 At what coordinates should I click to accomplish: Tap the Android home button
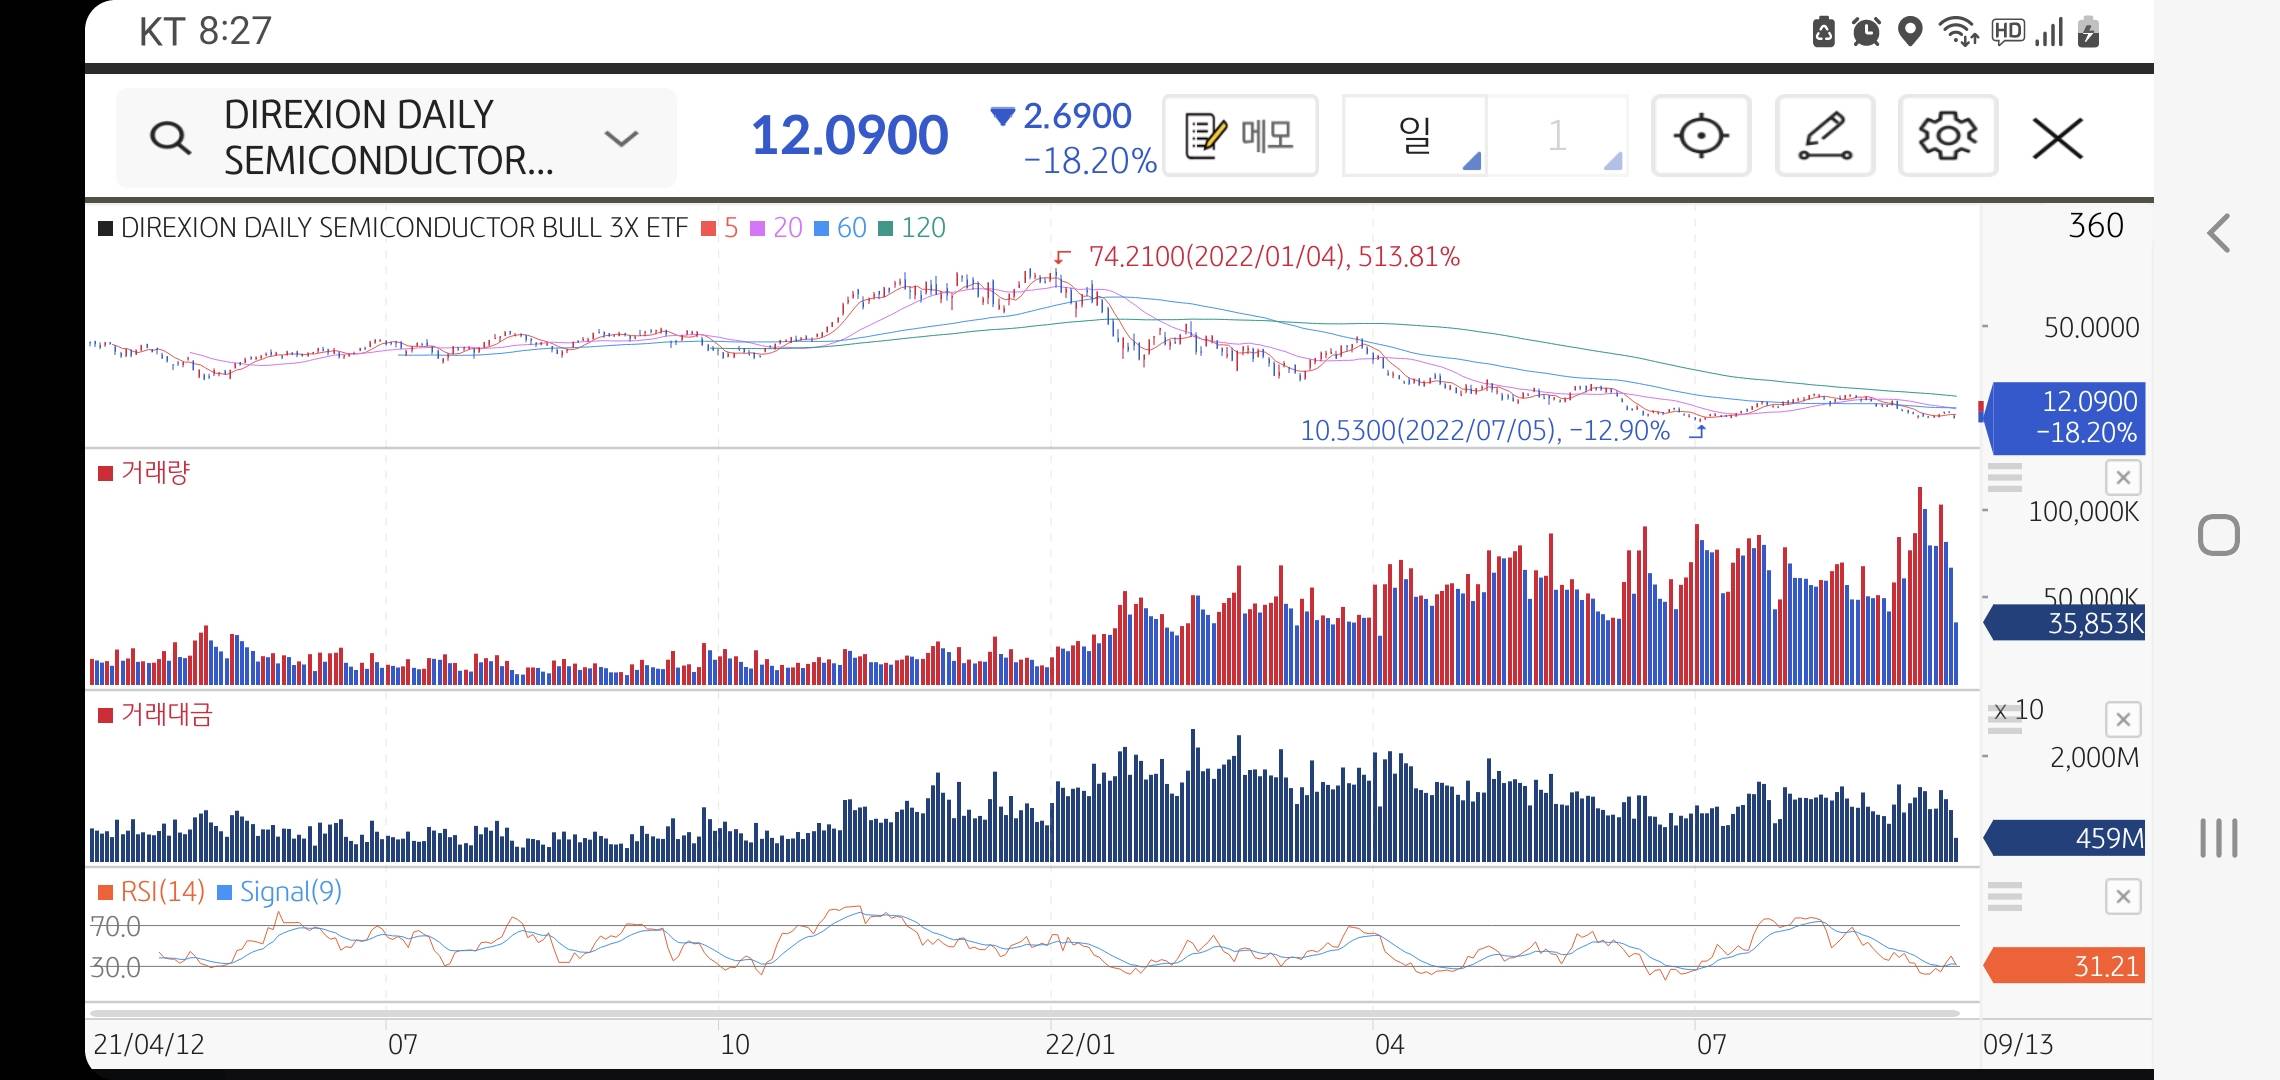click(2218, 536)
